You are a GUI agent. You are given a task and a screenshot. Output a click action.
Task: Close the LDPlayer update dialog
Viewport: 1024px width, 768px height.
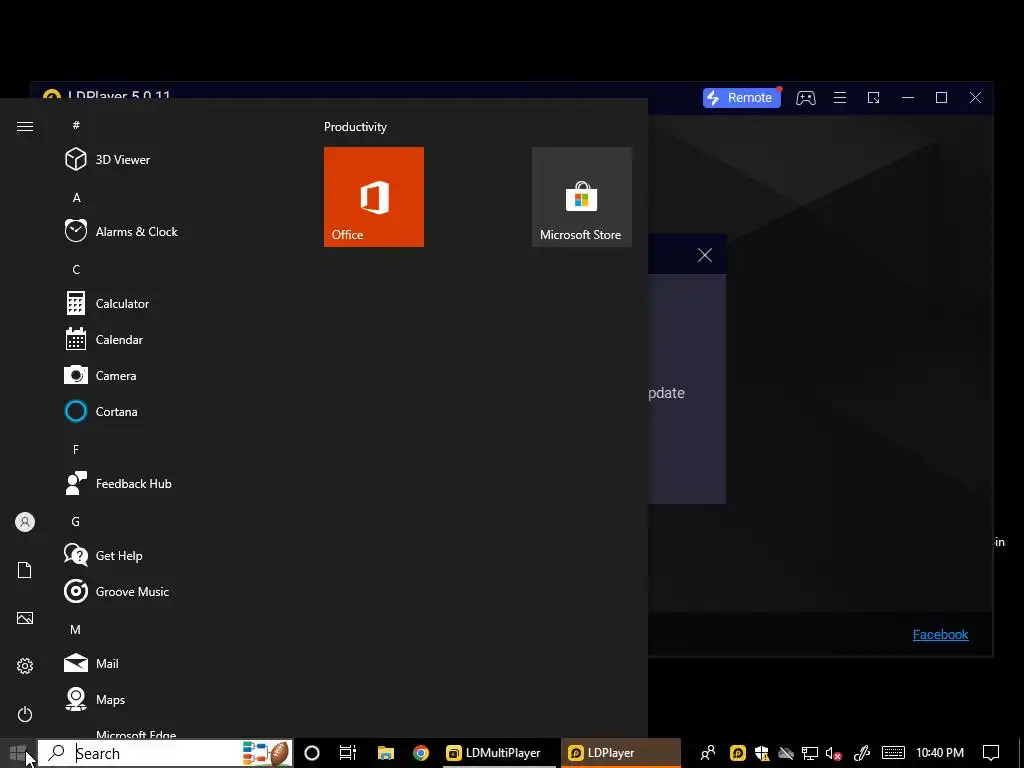point(705,255)
